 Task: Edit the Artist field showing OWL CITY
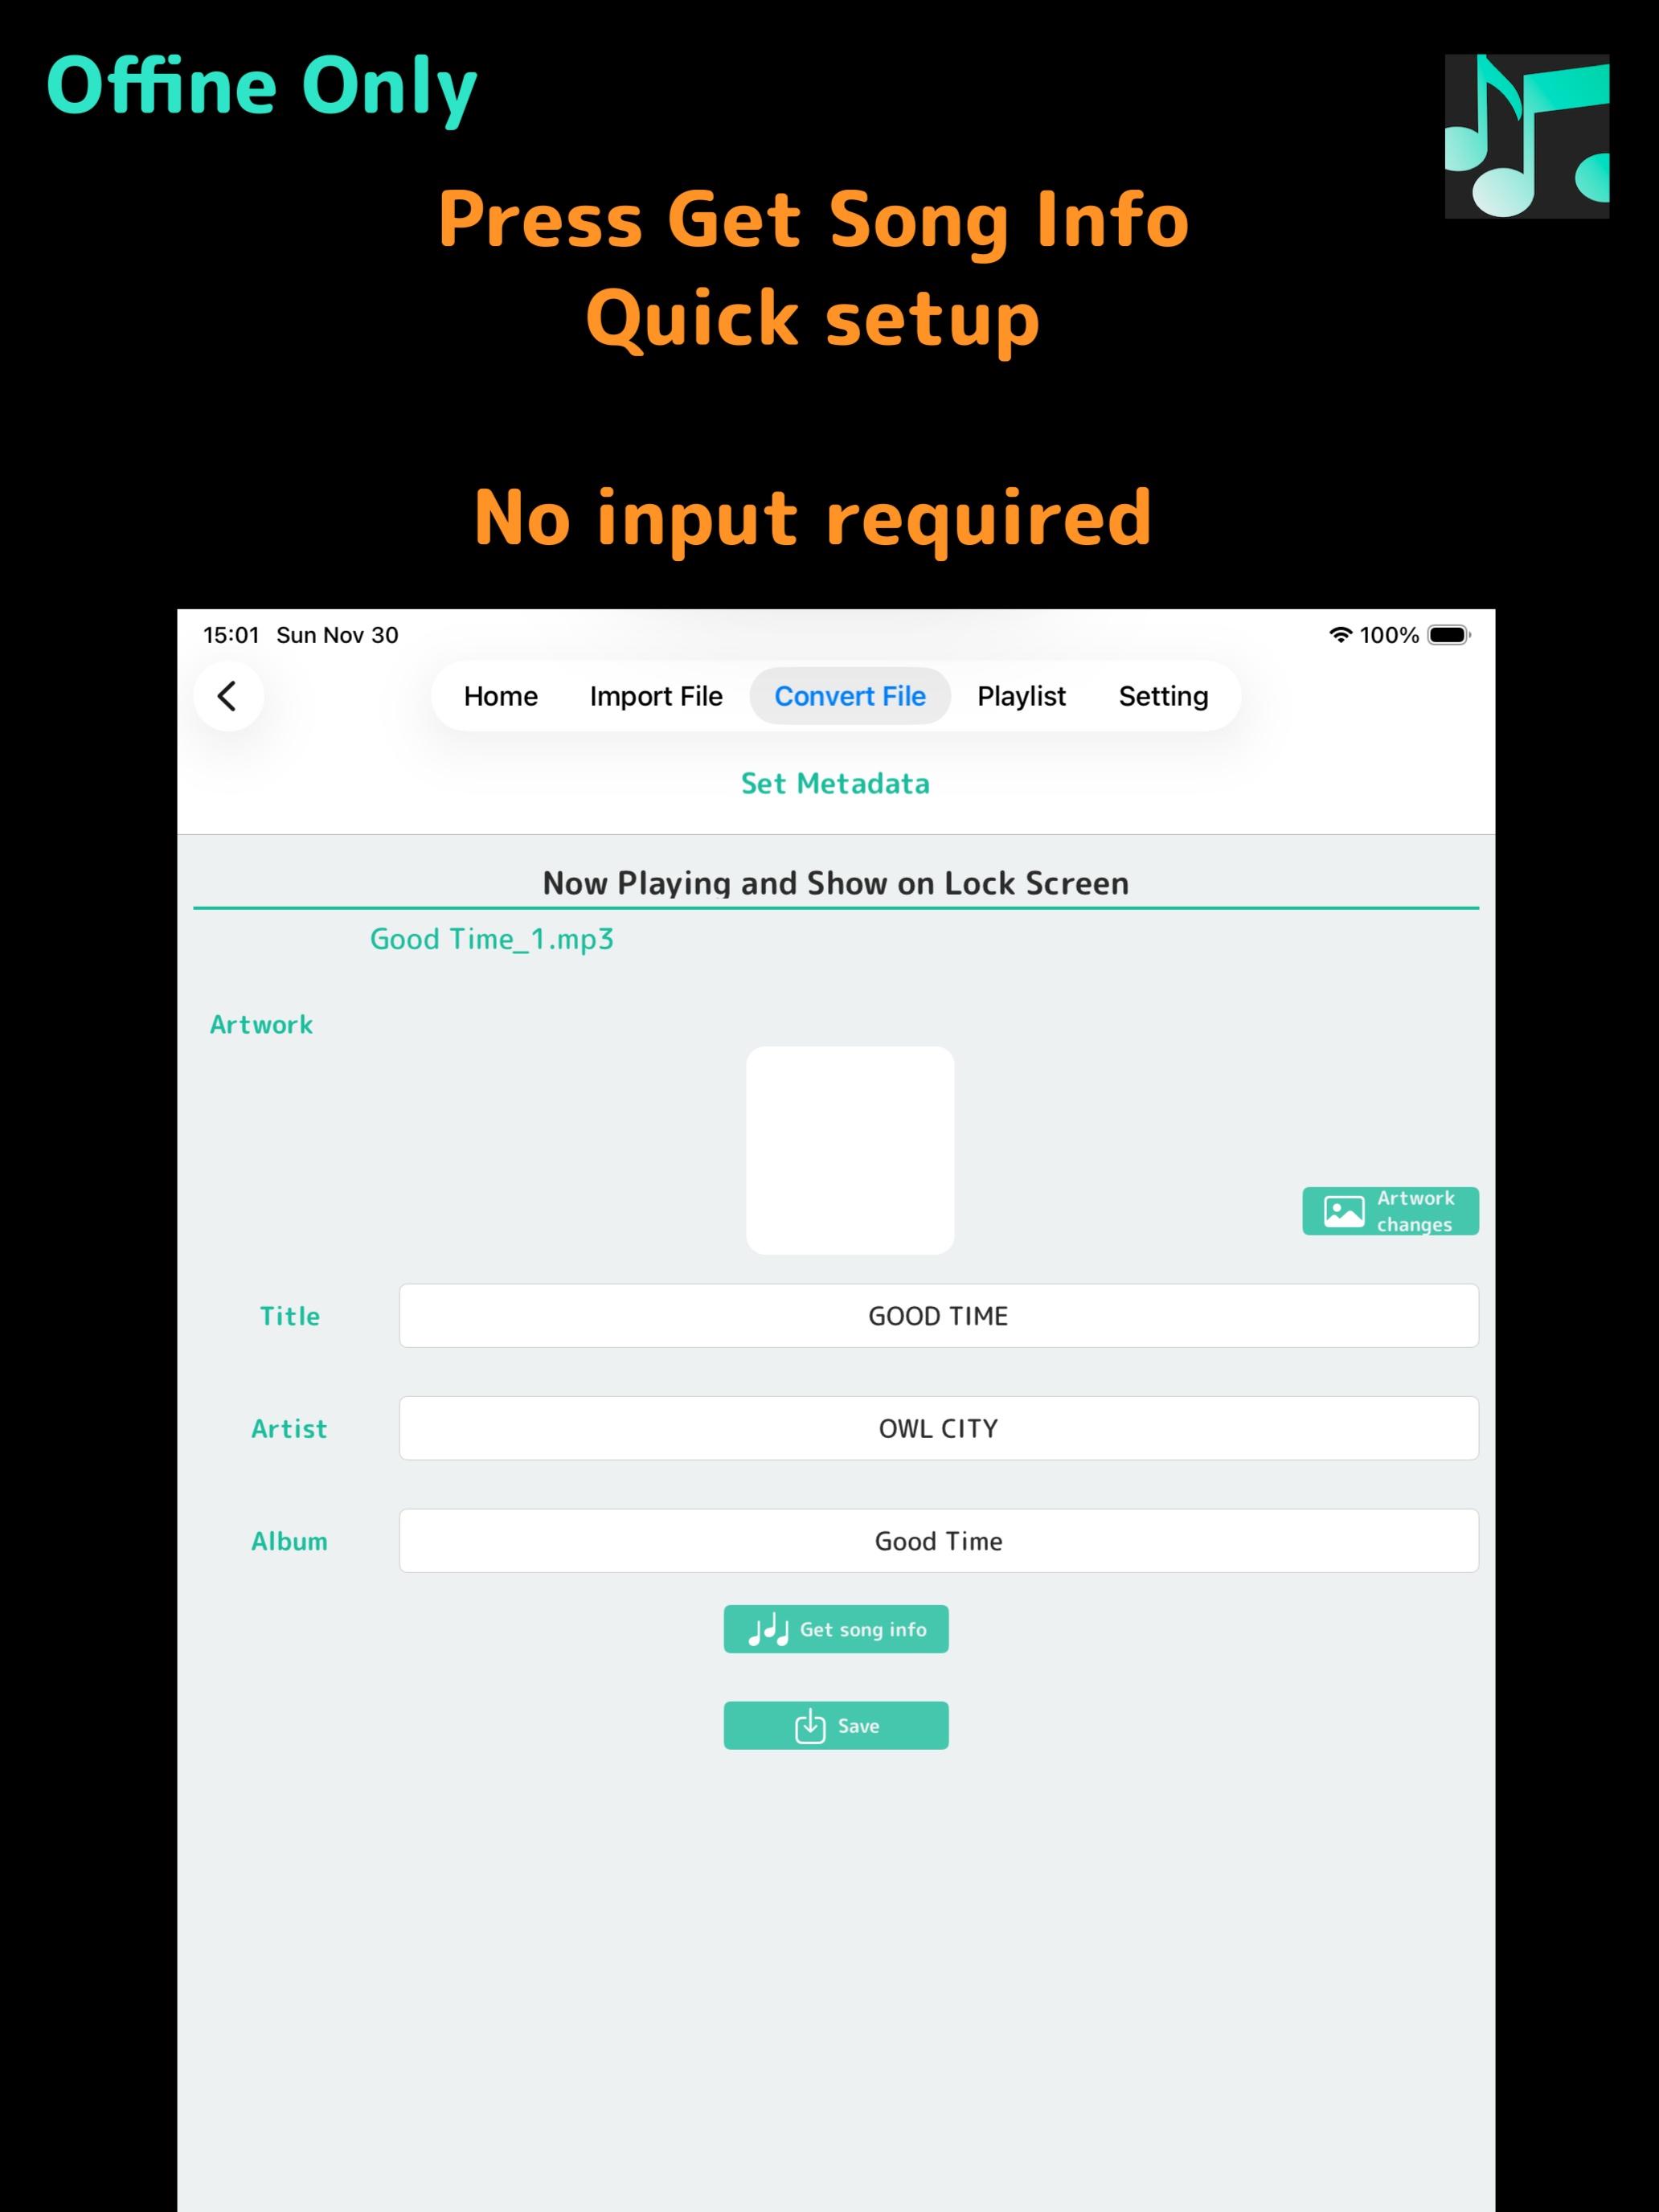[x=938, y=1428]
